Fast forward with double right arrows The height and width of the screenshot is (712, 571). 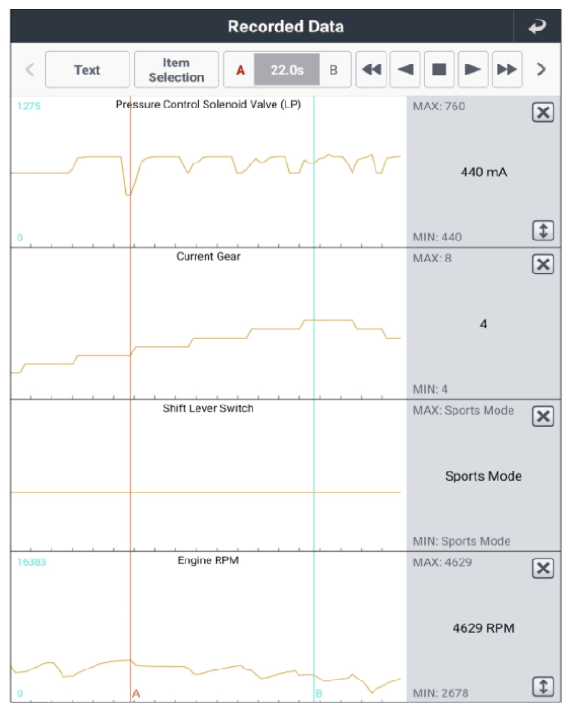[x=507, y=69]
